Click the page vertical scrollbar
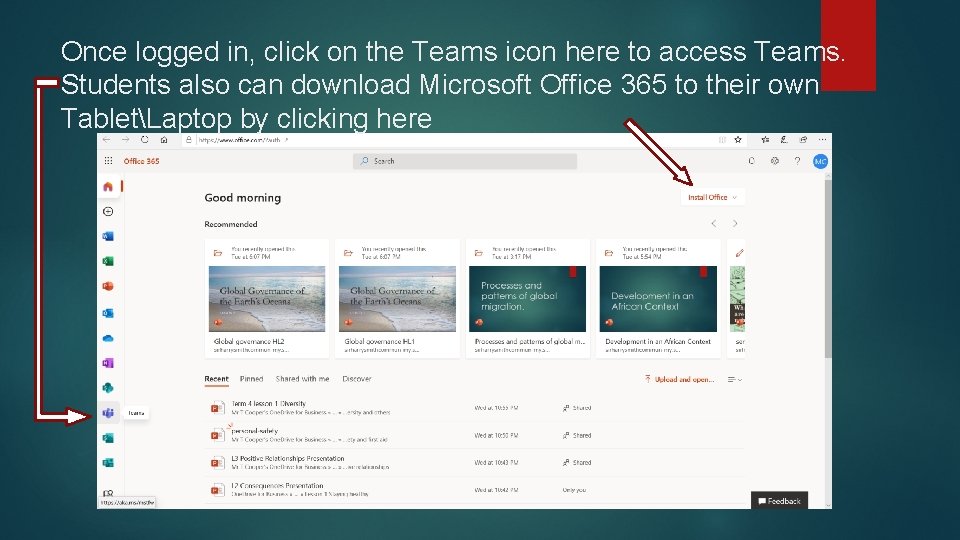The width and height of the screenshot is (960, 540). [828, 268]
